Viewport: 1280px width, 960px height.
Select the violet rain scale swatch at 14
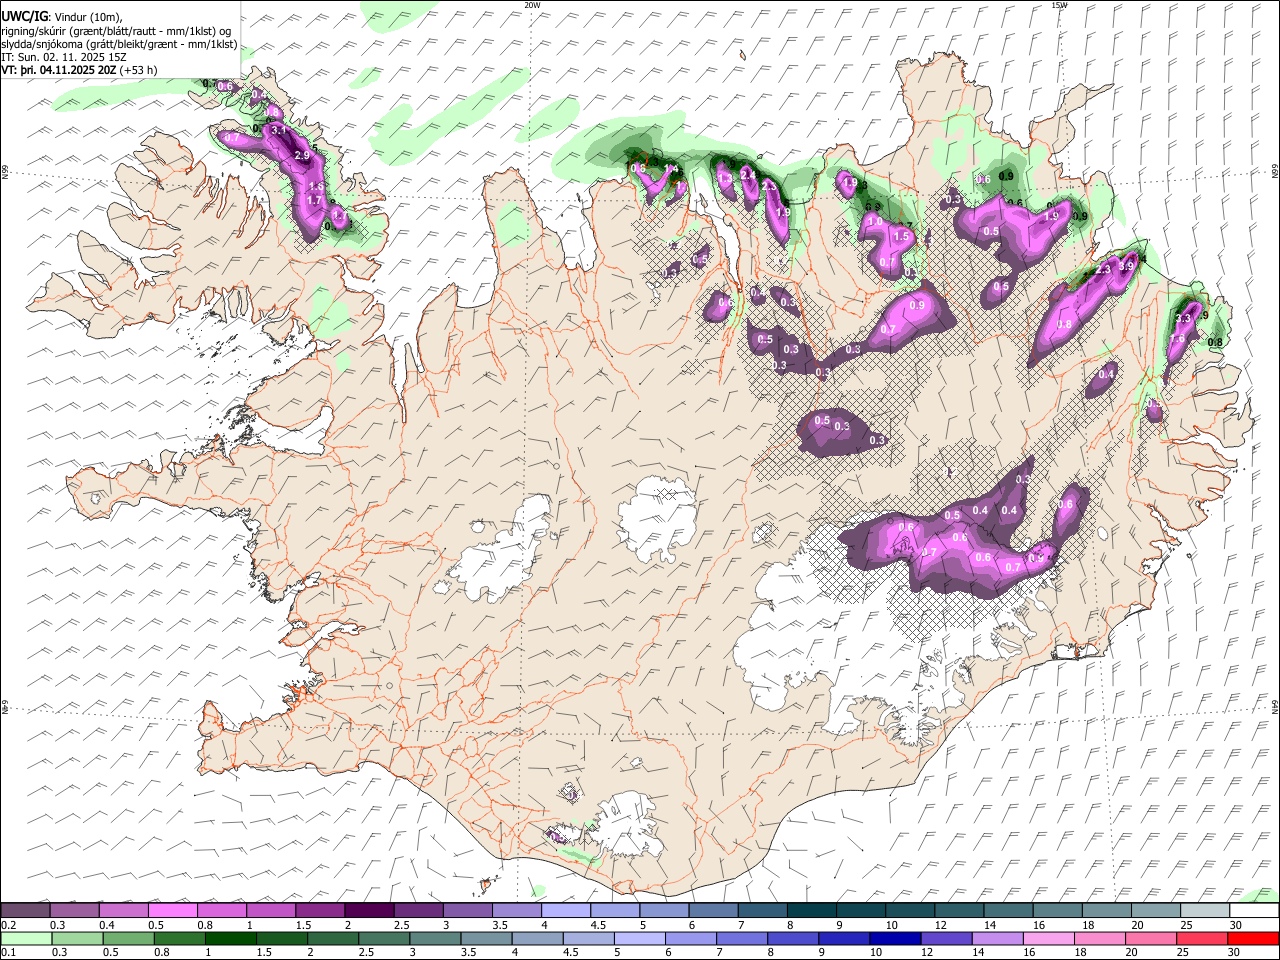[997, 938]
